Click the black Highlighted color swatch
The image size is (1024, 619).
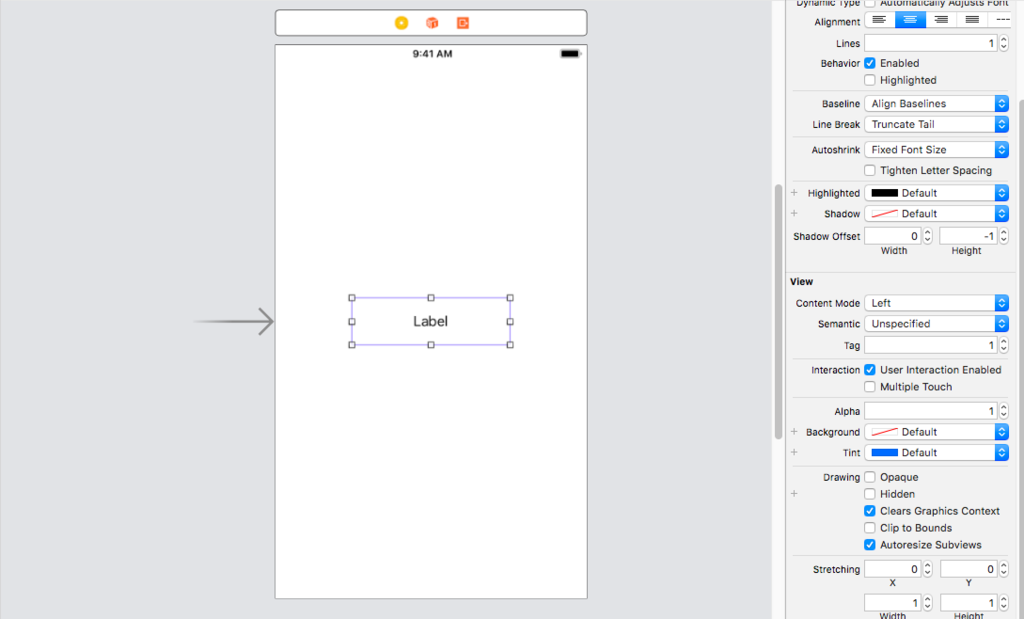(x=884, y=193)
